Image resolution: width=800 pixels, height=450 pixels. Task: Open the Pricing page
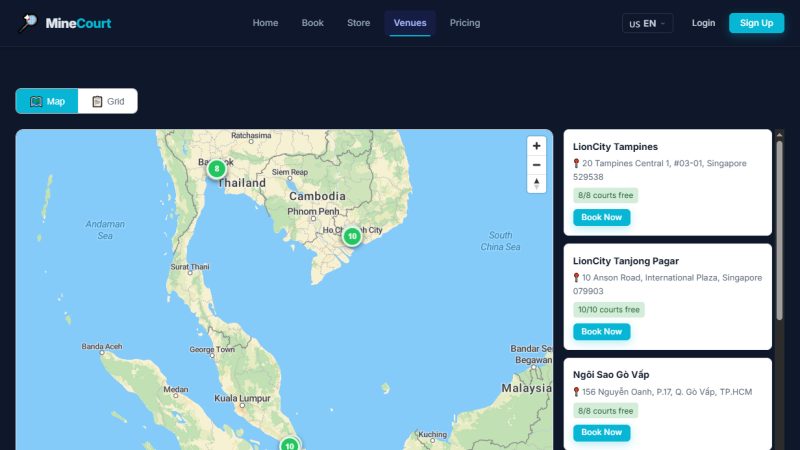[x=465, y=23]
